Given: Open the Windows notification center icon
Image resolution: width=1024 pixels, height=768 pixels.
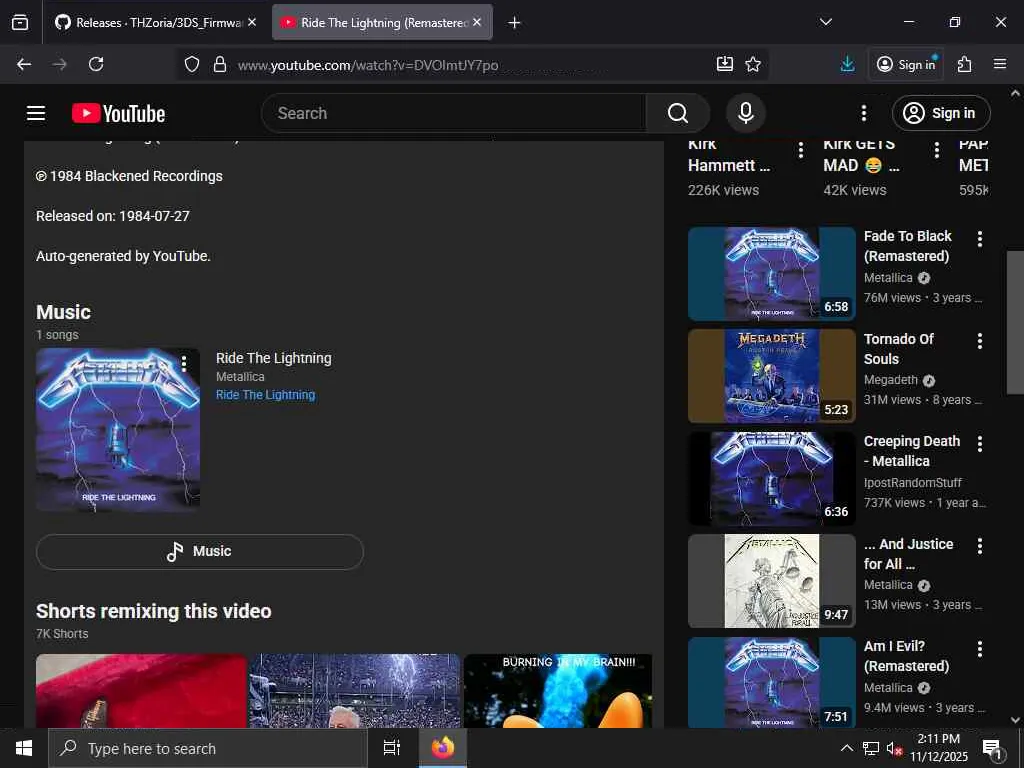Looking at the screenshot, I should pos(993,749).
